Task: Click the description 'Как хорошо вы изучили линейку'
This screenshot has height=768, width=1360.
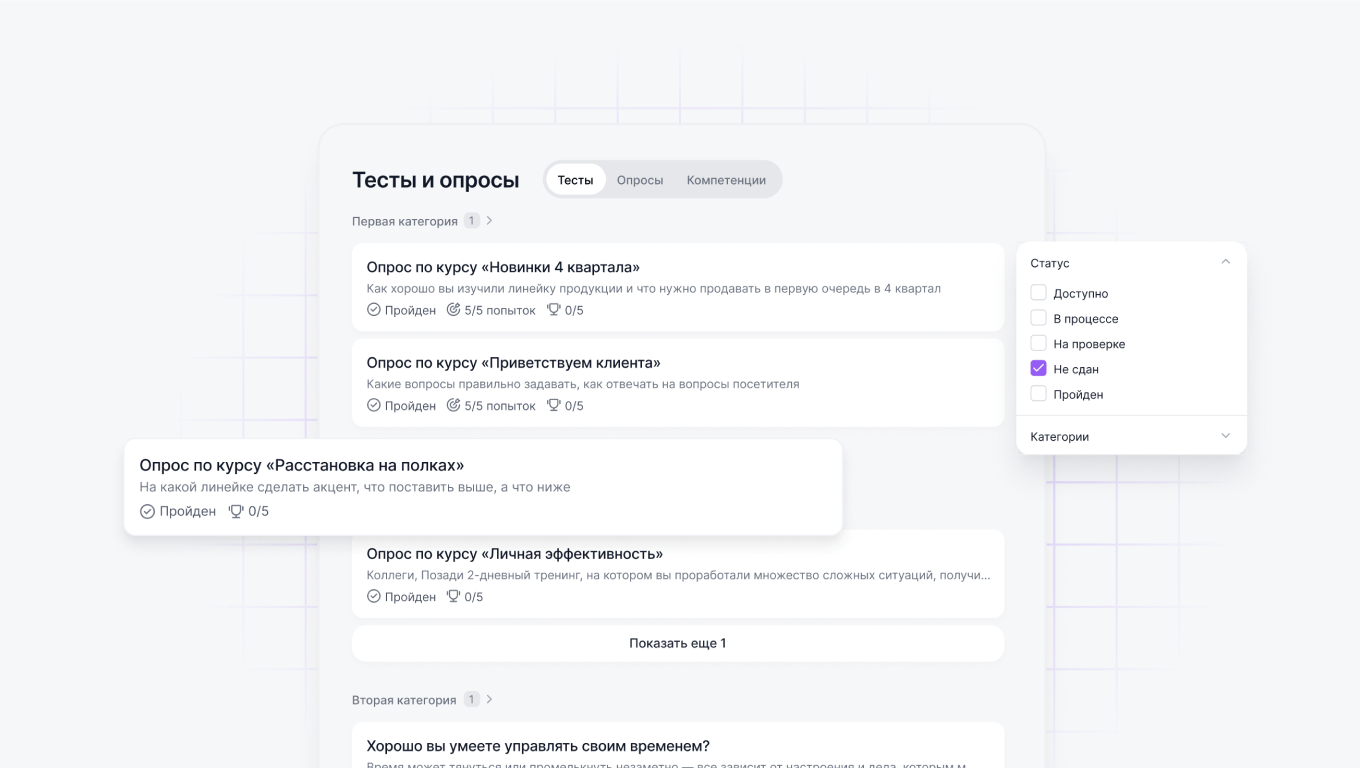Action: tap(654, 288)
